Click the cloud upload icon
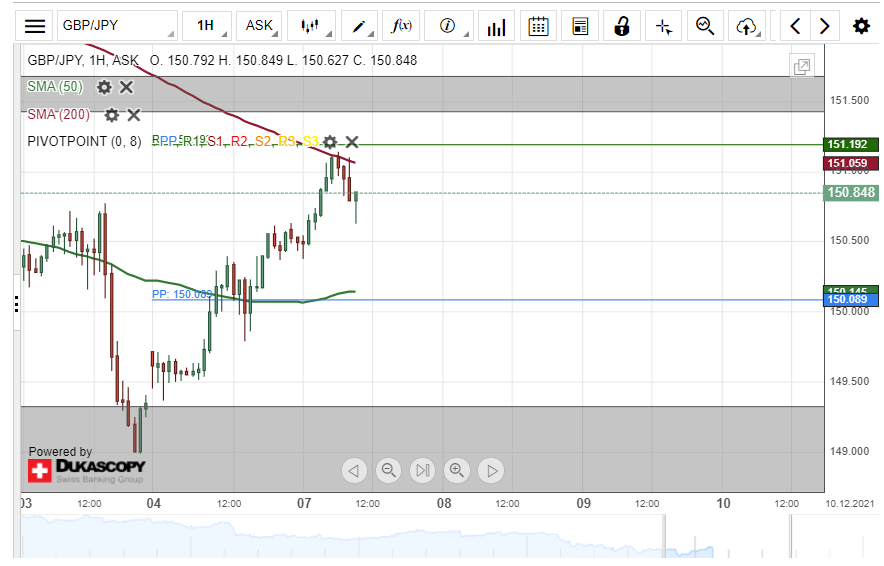884x566 pixels. pyautogui.click(x=746, y=26)
